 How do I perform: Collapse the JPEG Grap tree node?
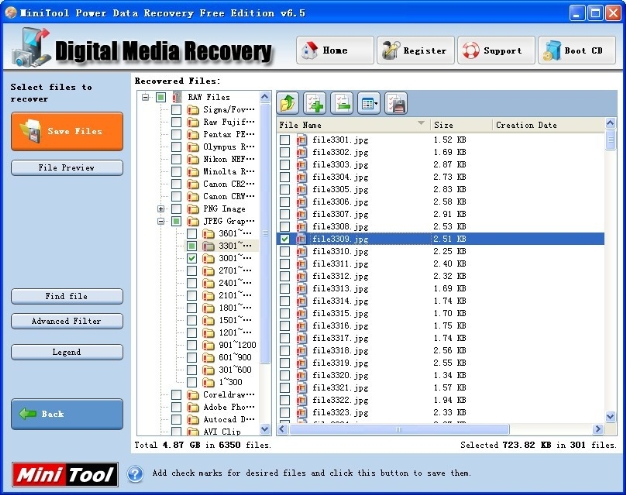tap(161, 221)
